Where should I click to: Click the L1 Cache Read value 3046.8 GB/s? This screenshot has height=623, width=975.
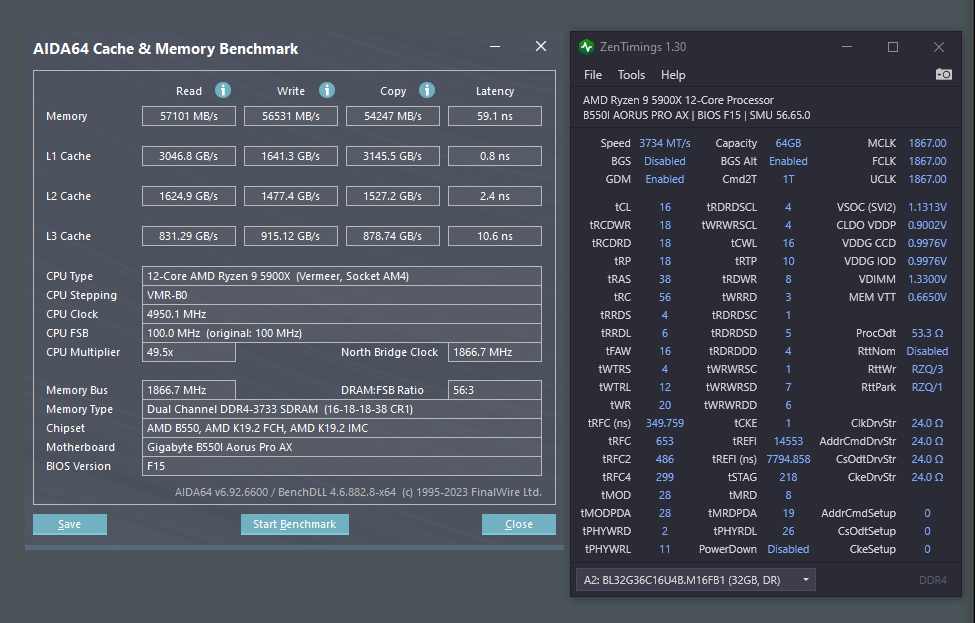[x=189, y=156]
